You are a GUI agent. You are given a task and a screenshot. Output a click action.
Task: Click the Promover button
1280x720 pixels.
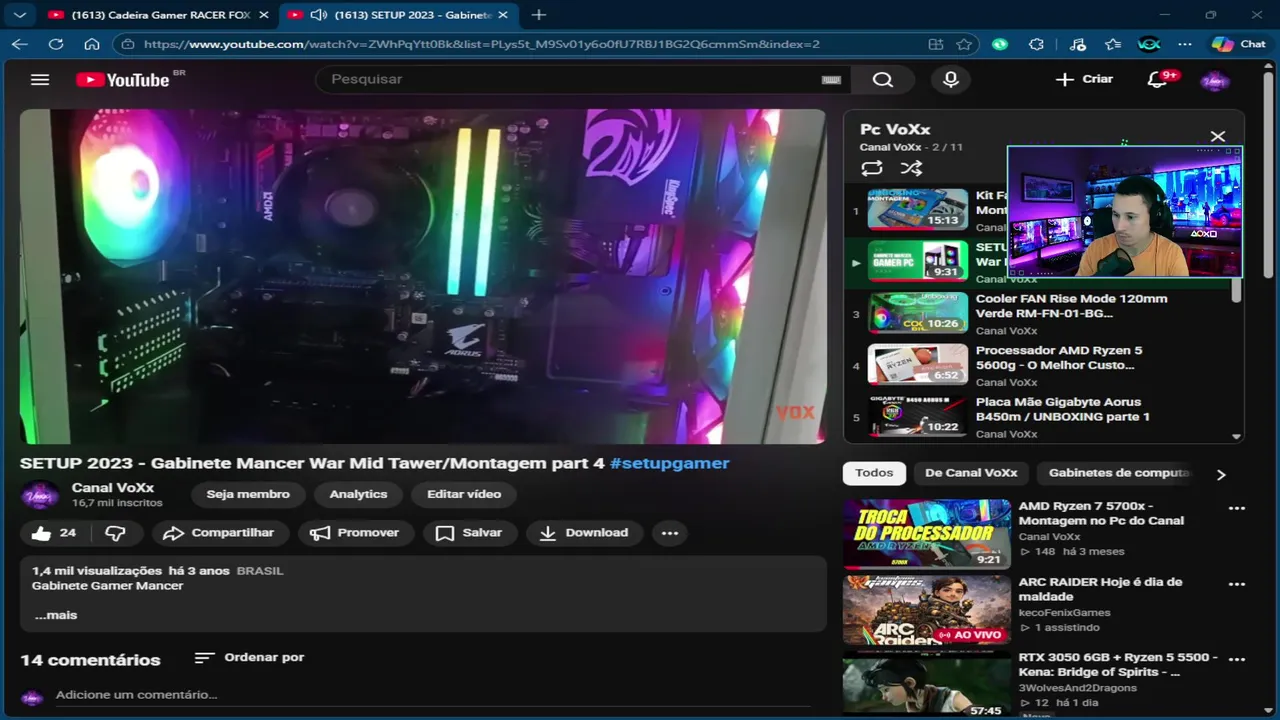pos(355,533)
